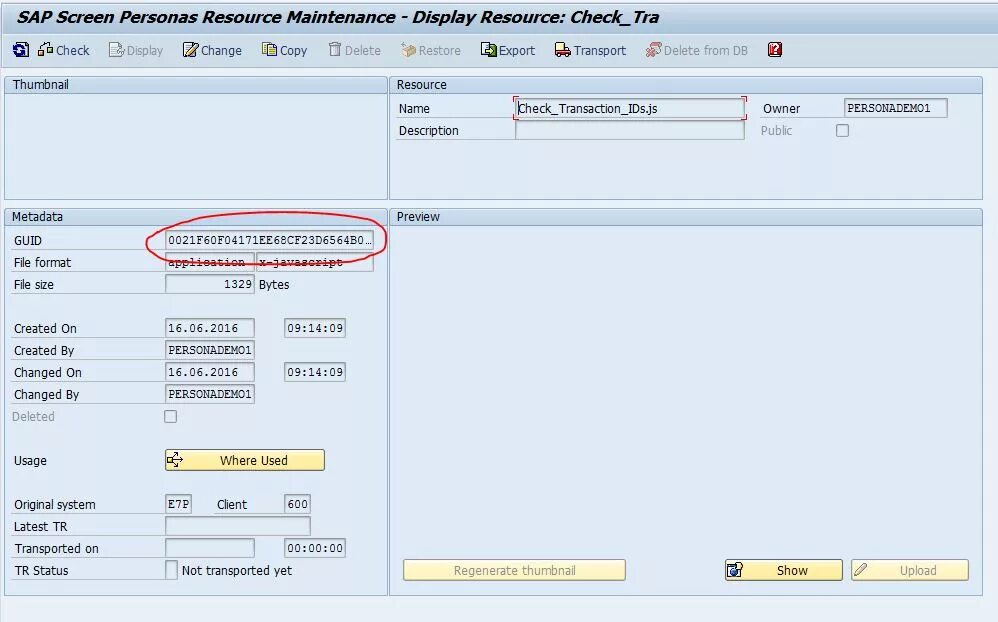Open the red help icon
Screen dimensions: 998x622
pyautogui.click(x=775, y=50)
